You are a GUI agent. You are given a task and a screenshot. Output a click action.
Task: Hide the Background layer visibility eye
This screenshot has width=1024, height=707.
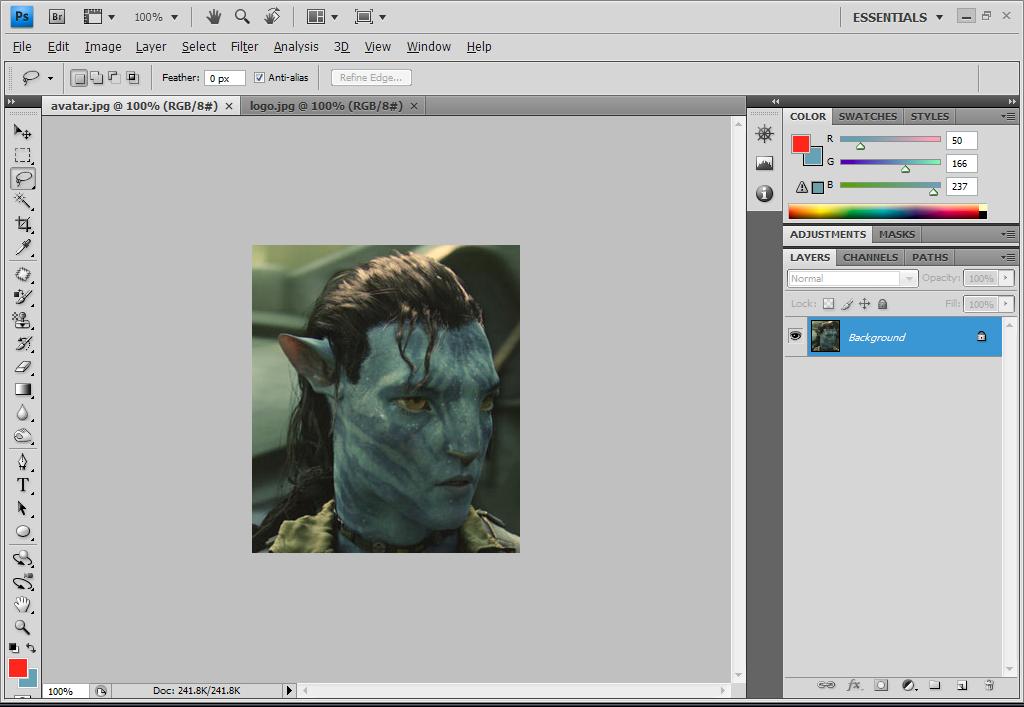click(x=795, y=336)
